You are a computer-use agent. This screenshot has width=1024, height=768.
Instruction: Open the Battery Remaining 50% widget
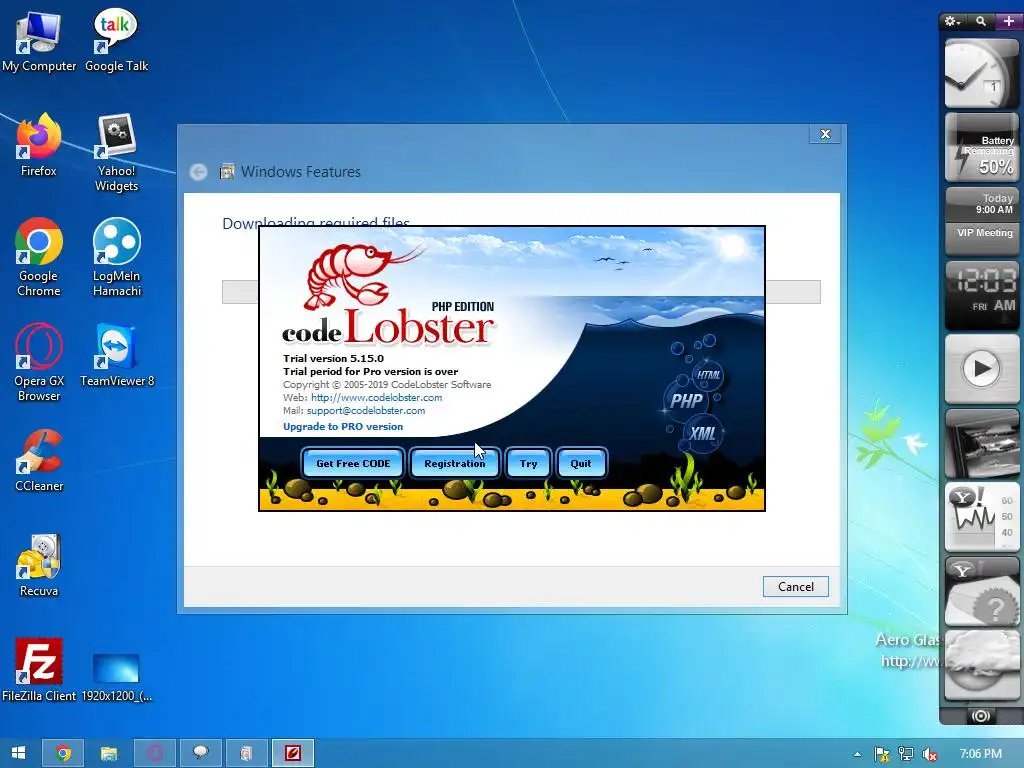[981, 147]
